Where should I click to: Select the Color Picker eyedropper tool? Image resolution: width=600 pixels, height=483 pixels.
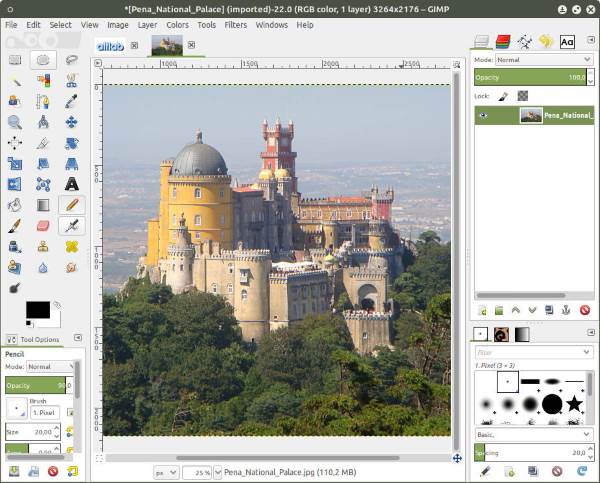72,101
